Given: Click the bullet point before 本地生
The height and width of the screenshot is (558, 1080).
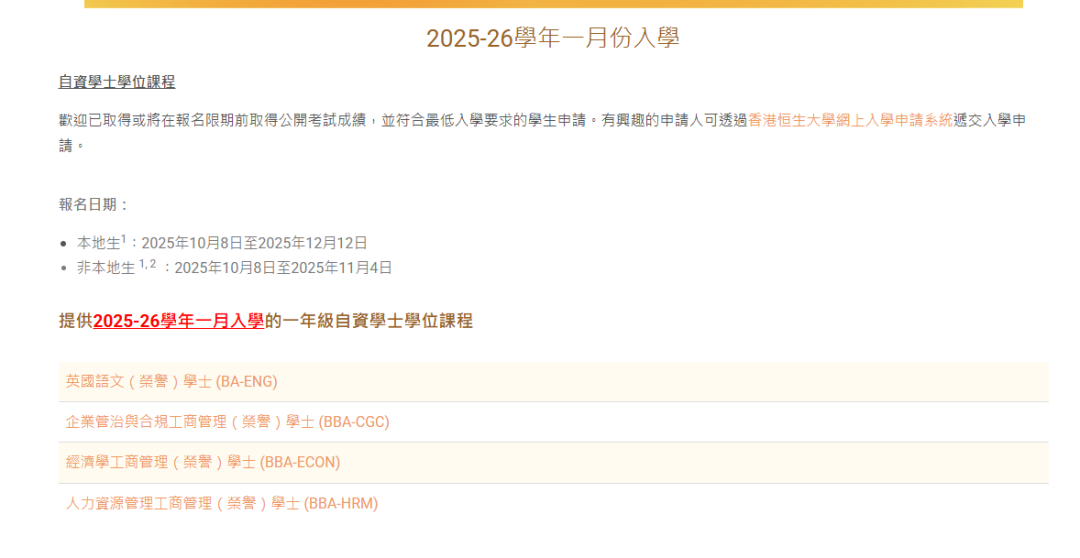Looking at the screenshot, I should [x=64, y=243].
